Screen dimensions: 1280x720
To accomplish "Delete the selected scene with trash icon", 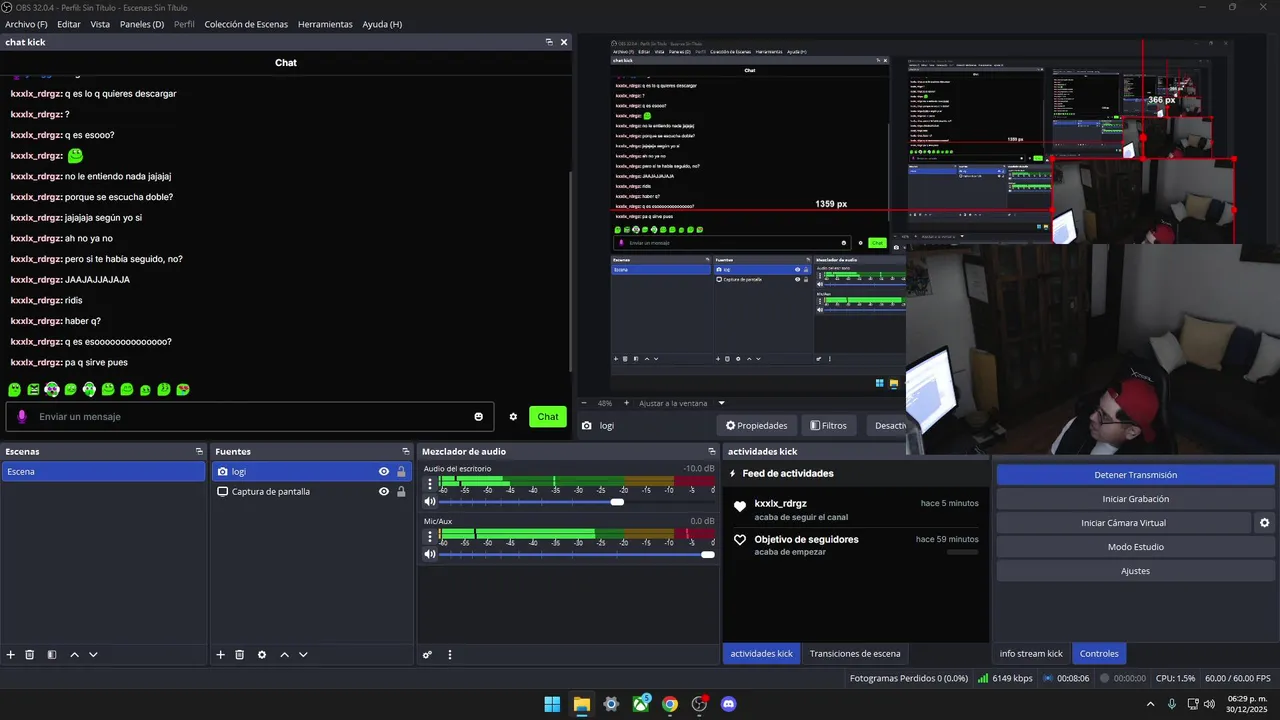I will point(30,655).
